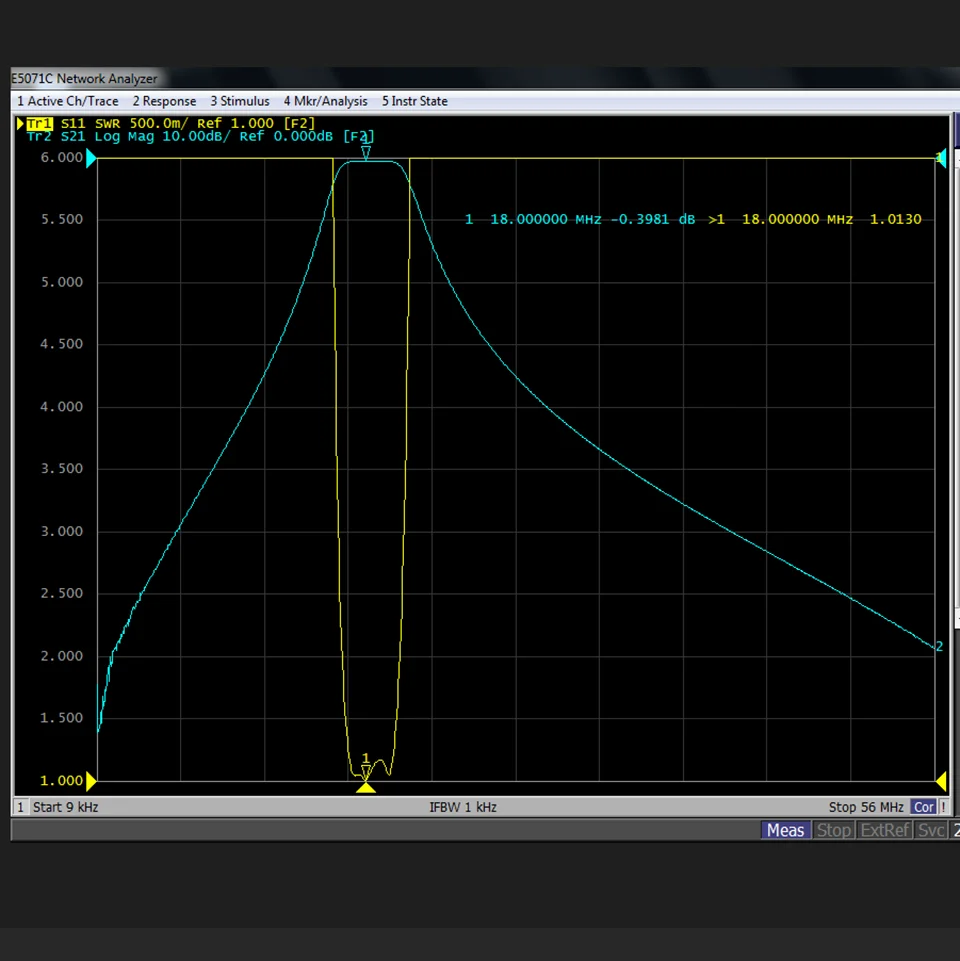
Task: Click the active trace arrow beside Tr1
Action: [20, 123]
